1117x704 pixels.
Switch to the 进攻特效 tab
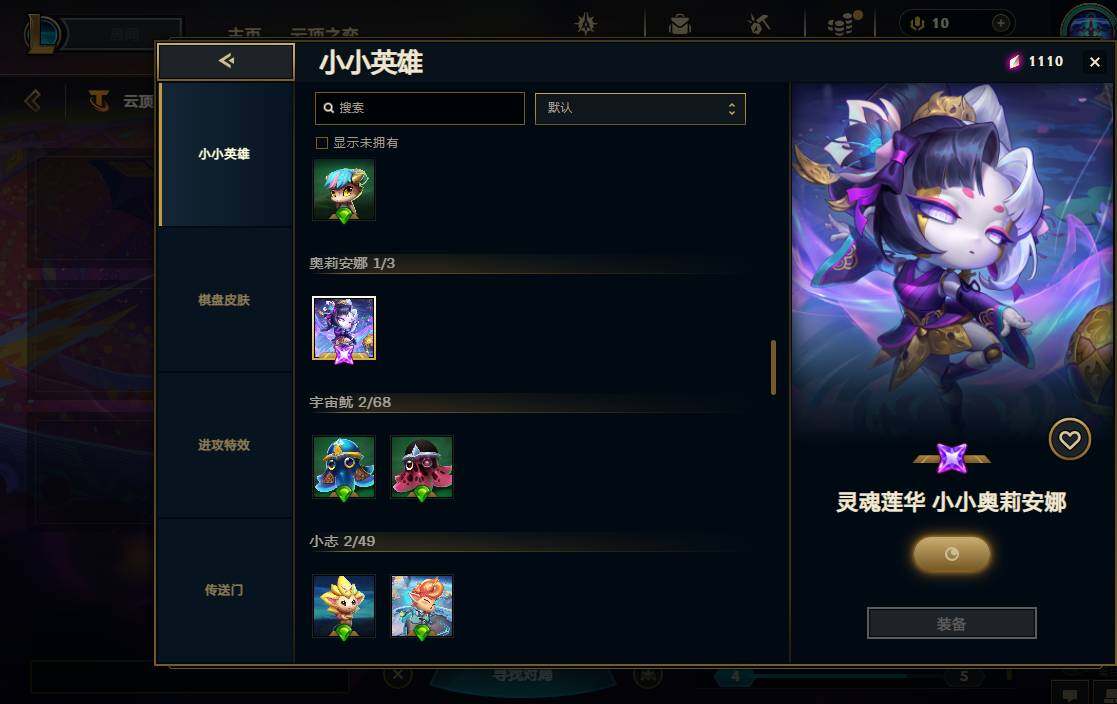(224, 445)
